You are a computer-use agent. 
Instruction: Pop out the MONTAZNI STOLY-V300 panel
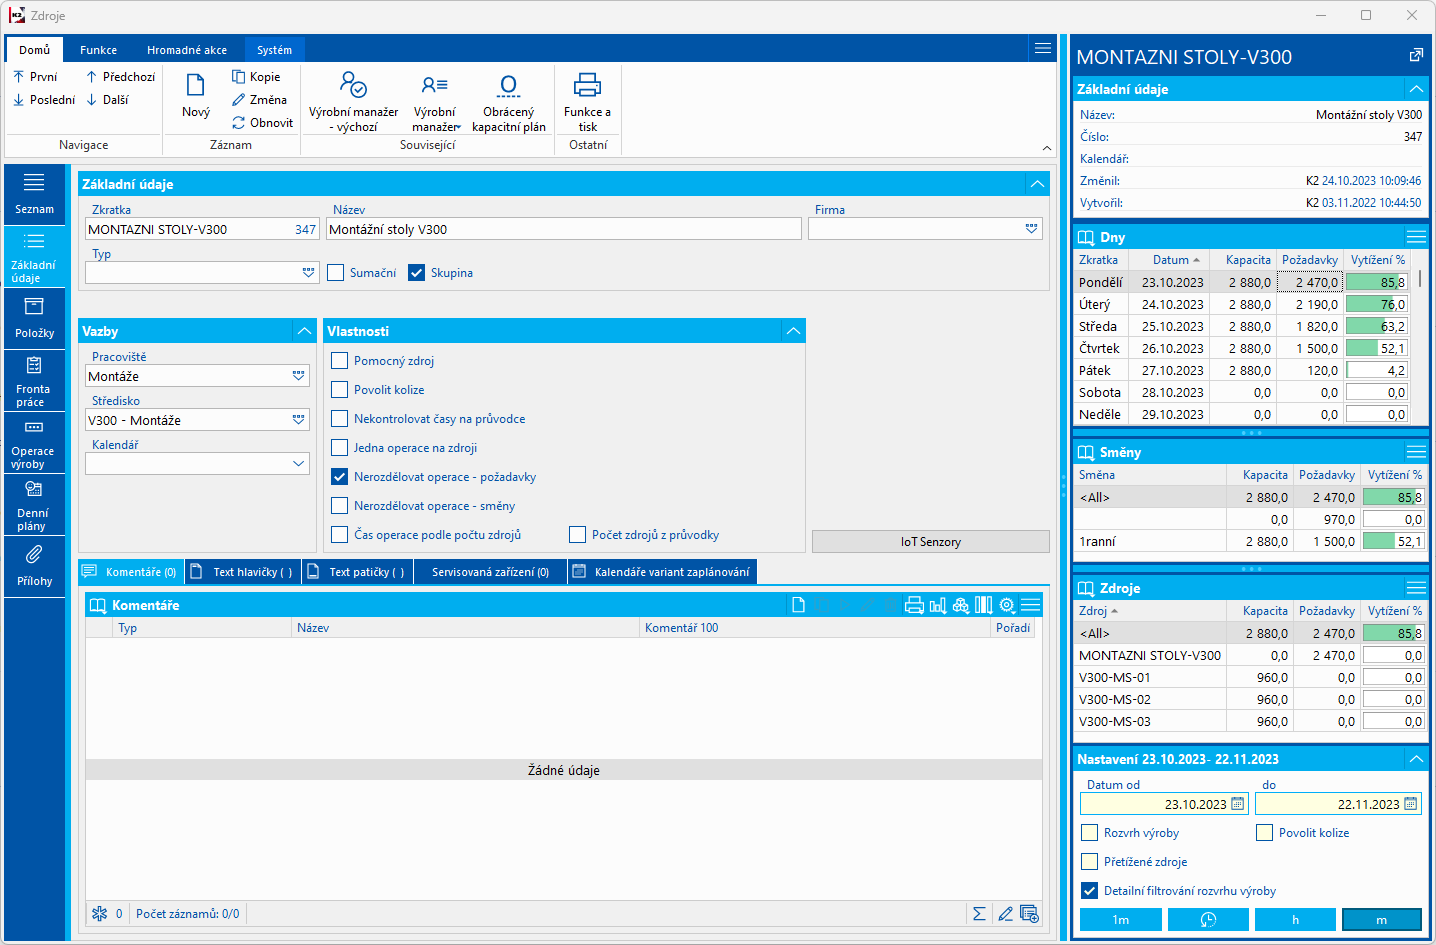pos(1416,56)
